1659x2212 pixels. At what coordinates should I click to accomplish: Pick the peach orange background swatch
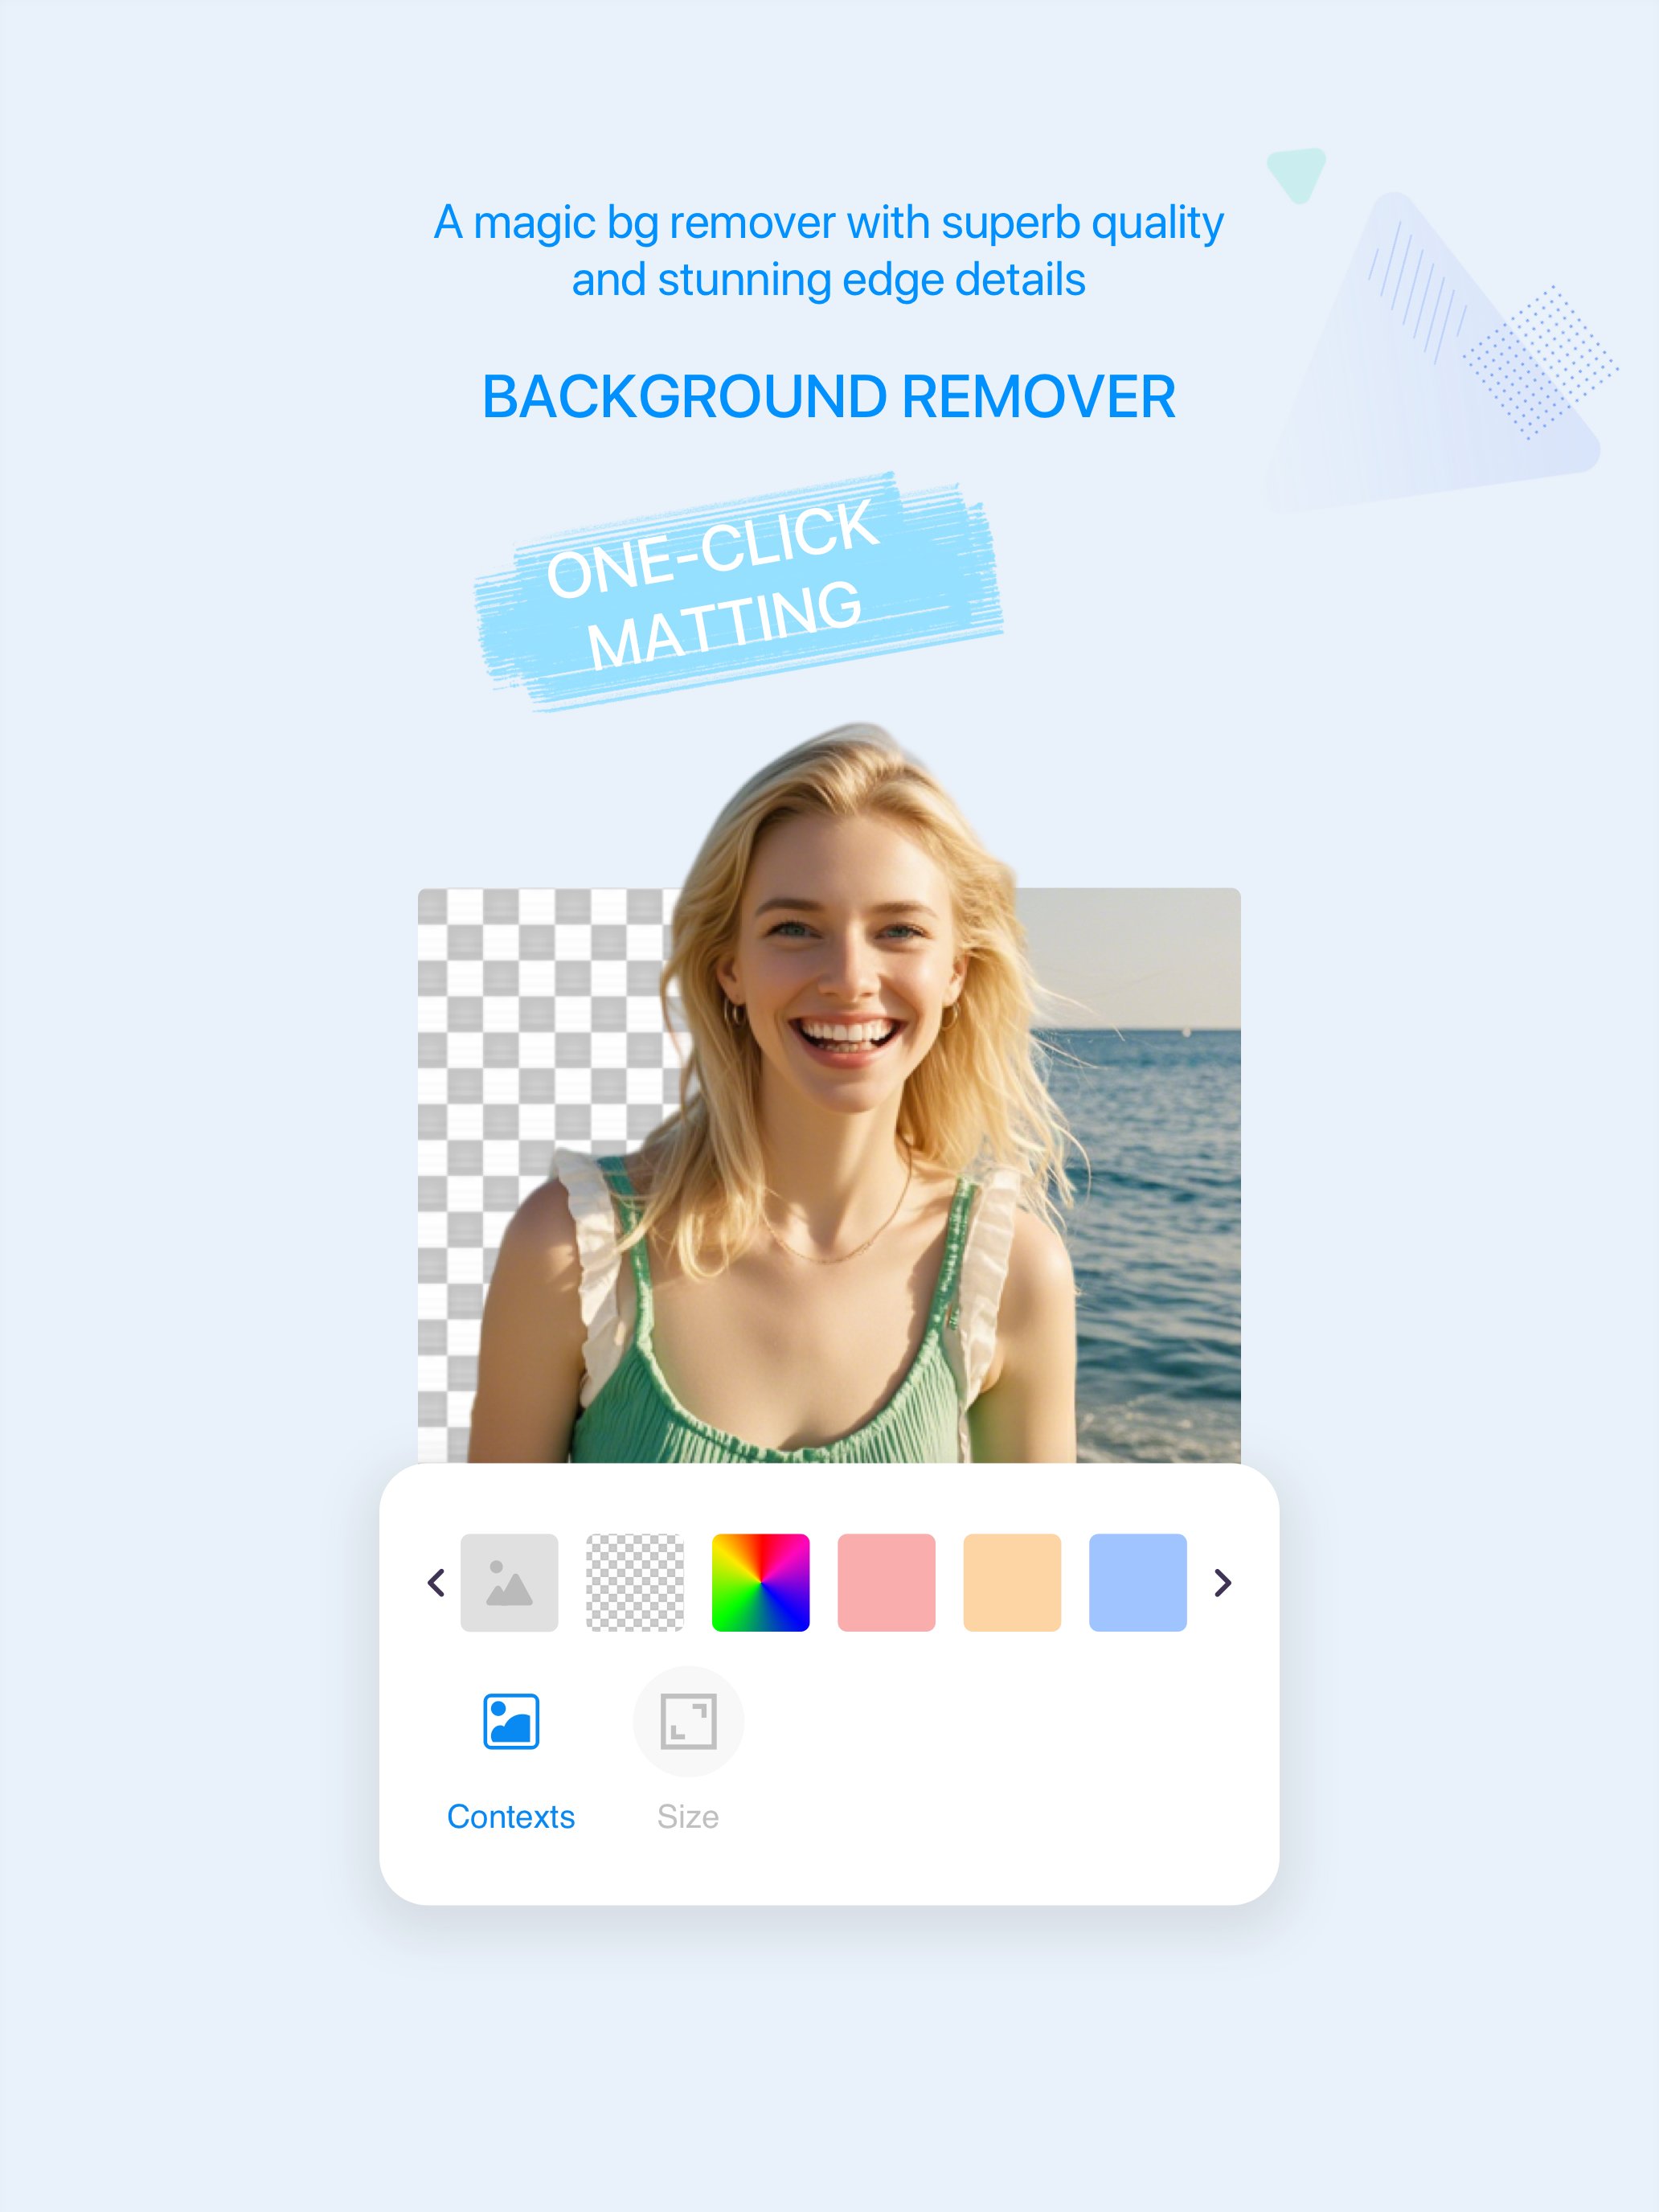[1012, 1582]
